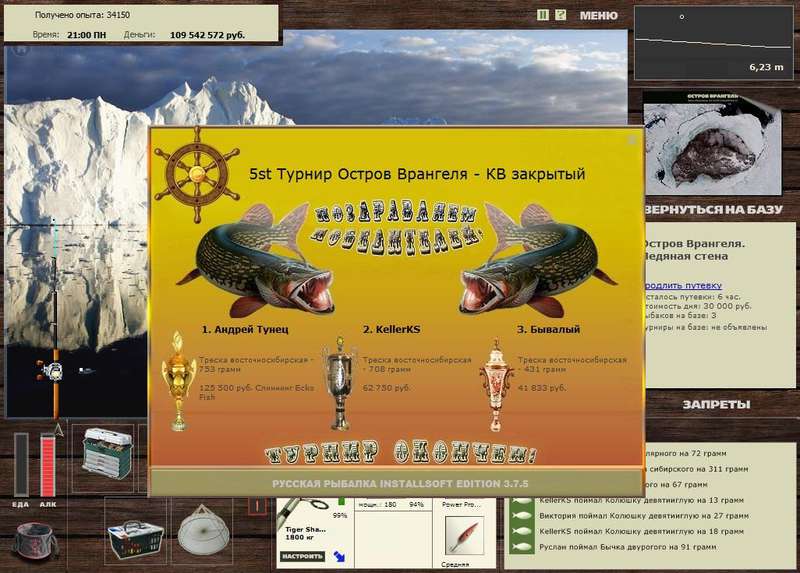800x573 pixels.
Task: Select winner name Андрей Тунец
Action: [x=245, y=329]
